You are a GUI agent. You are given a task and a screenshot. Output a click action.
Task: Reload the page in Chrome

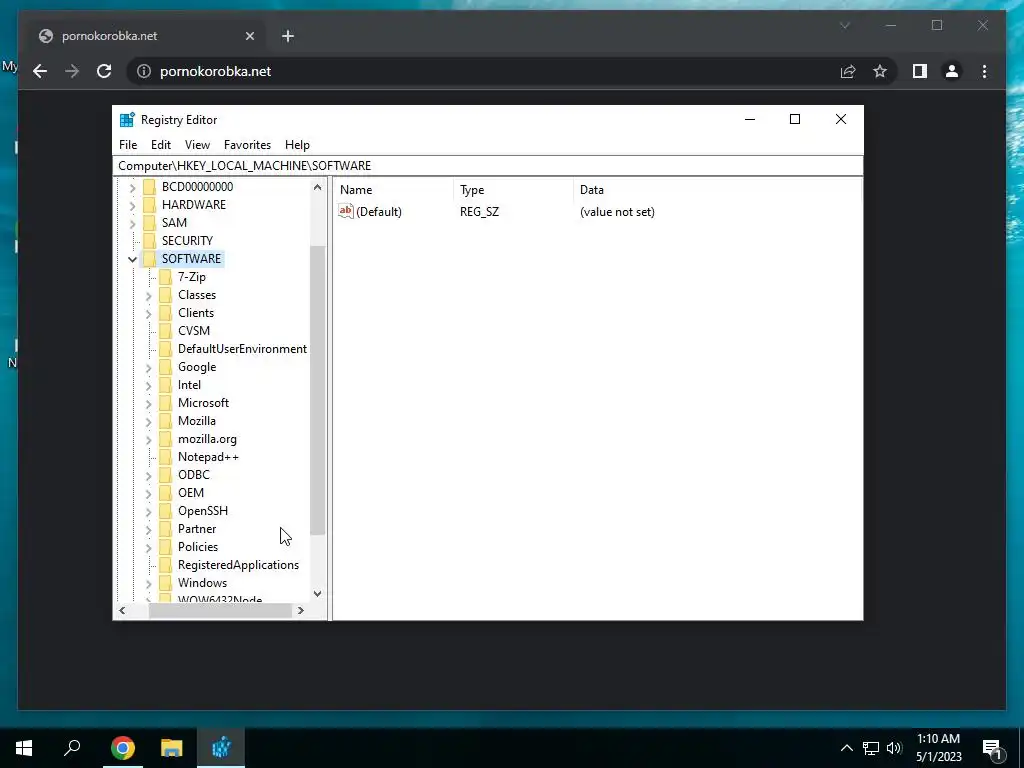click(104, 71)
